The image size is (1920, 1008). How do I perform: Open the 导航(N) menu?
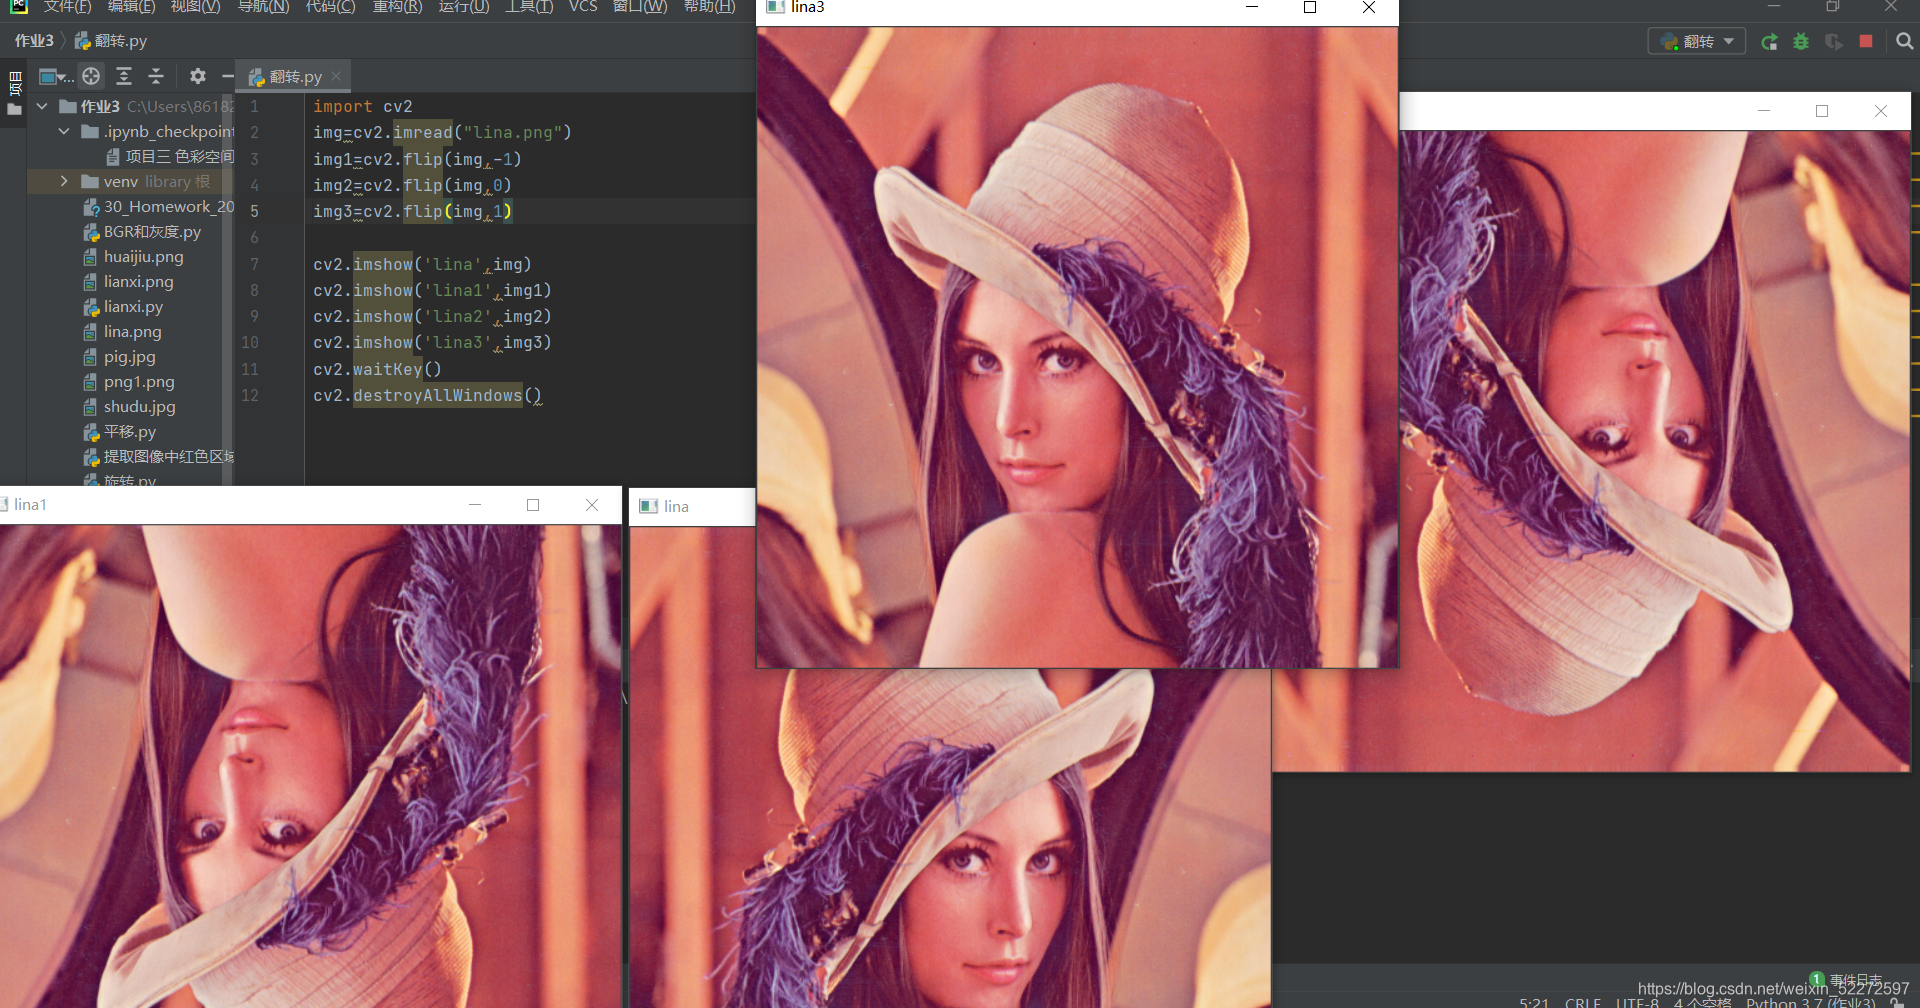(264, 6)
